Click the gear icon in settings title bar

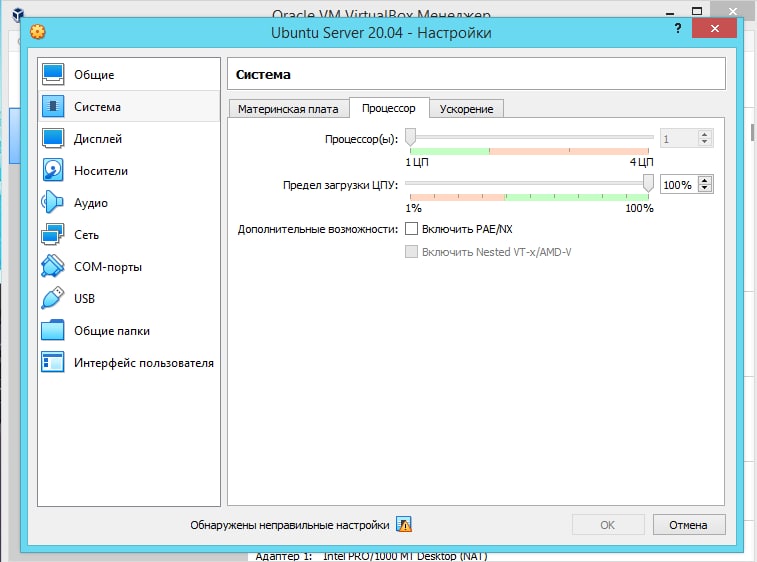point(38,32)
